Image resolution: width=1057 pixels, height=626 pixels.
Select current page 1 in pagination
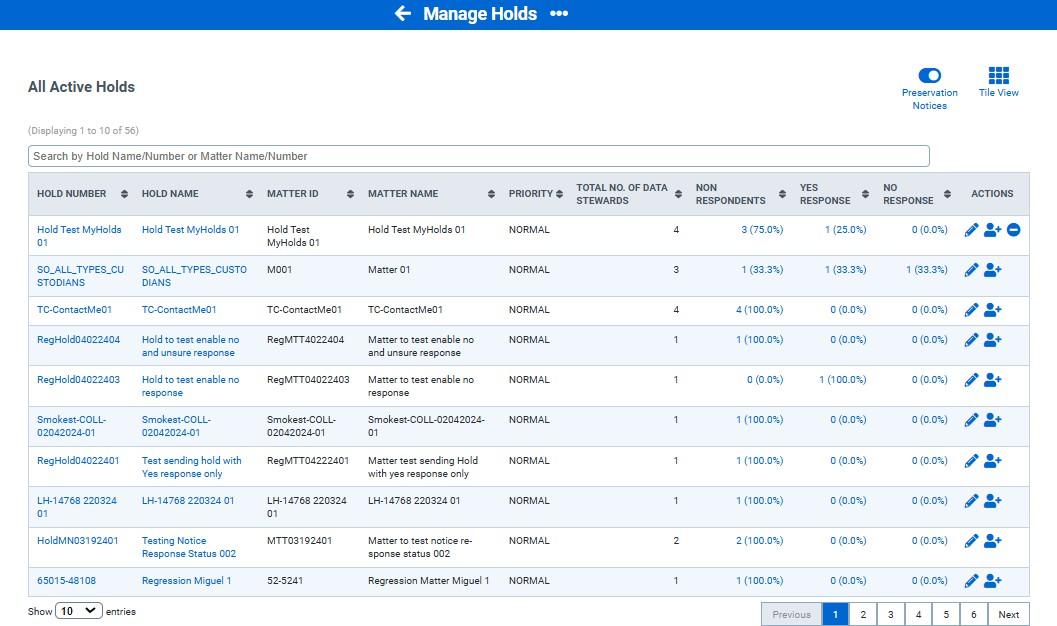[x=835, y=615]
